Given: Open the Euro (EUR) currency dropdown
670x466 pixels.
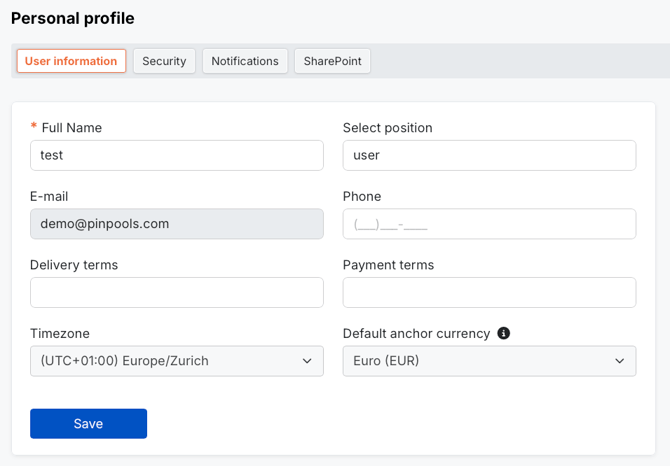Looking at the screenshot, I should [x=489, y=361].
